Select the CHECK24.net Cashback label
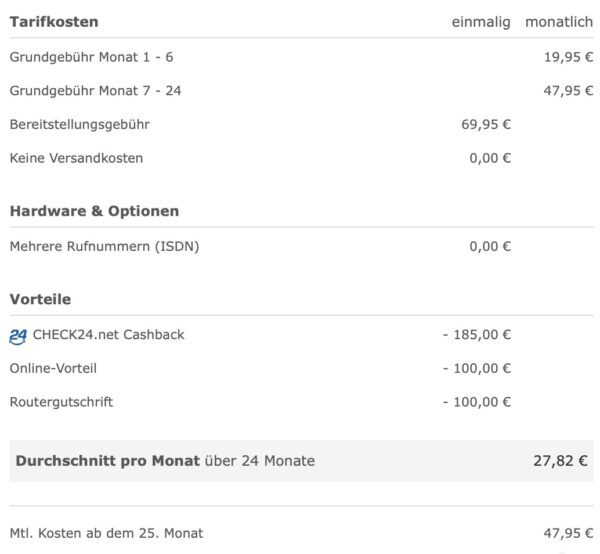600x554 pixels. click(x=108, y=335)
